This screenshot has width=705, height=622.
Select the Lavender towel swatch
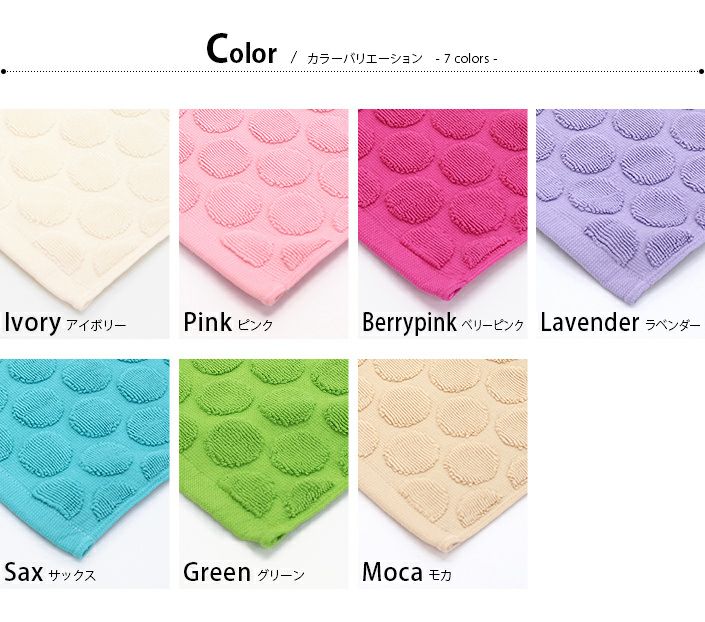coord(620,224)
